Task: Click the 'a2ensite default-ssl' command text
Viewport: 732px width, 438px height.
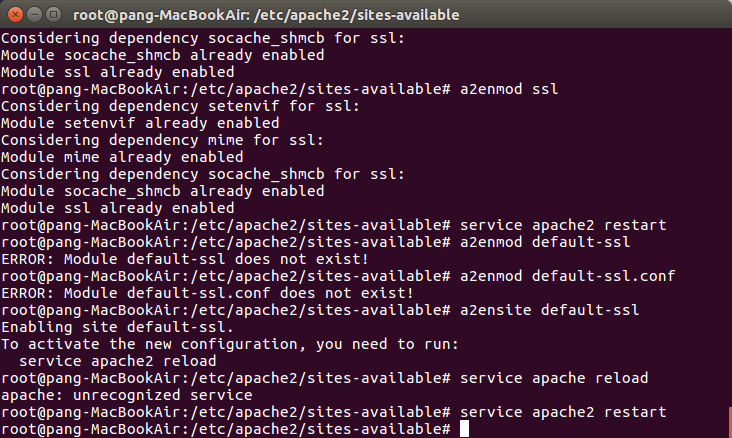Action: (549, 310)
